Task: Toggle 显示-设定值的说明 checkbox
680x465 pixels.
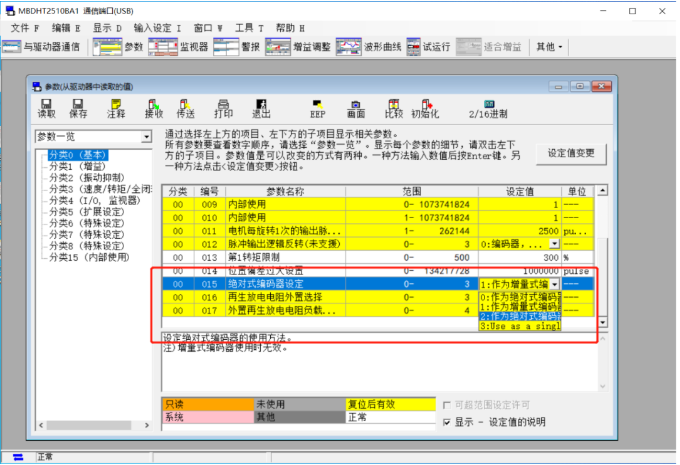Action: point(447,422)
